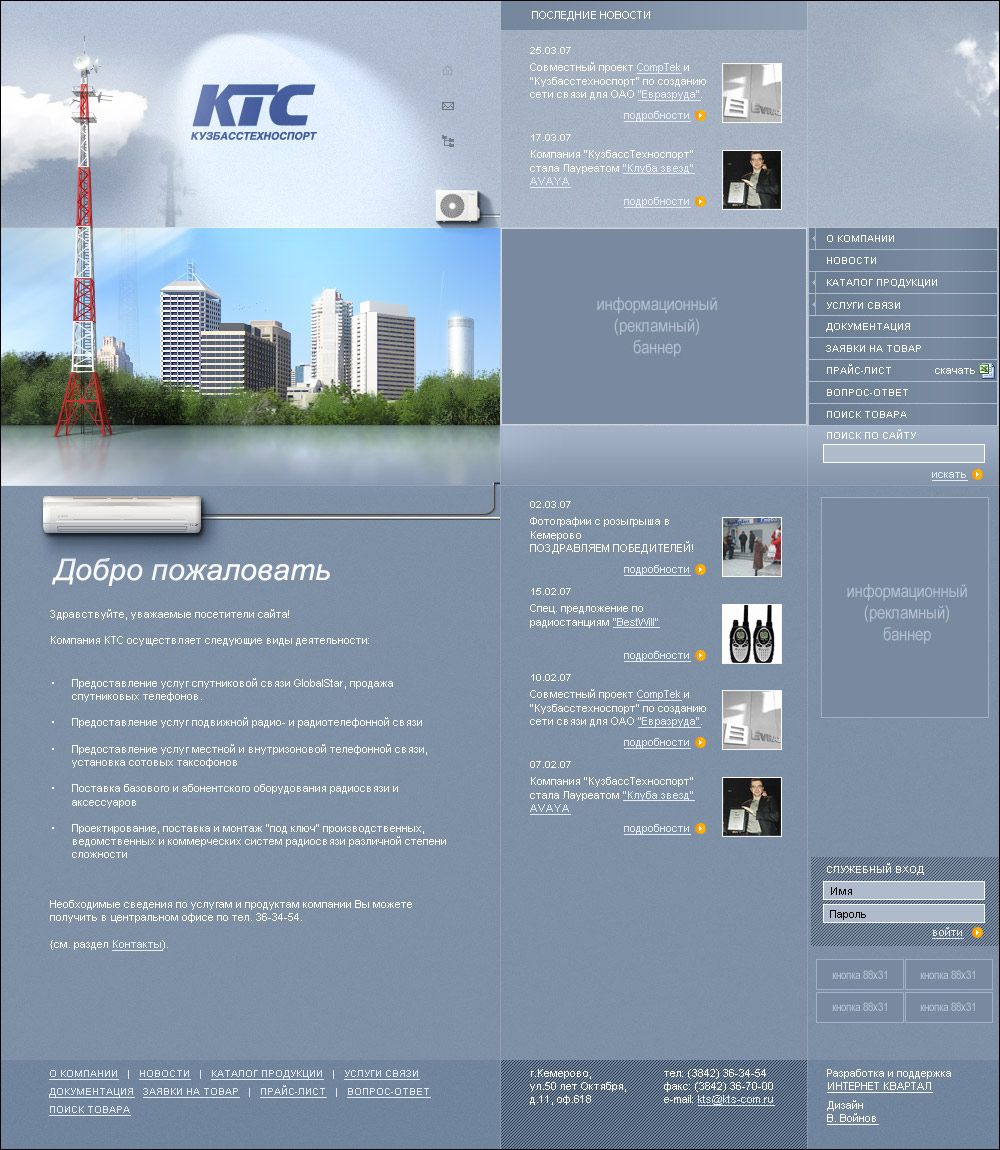1000x1150 pixels.
Task: Click footer link КАТАЛОГ ПРОДУКЦИИ
Action: [x=267, y=1074]
